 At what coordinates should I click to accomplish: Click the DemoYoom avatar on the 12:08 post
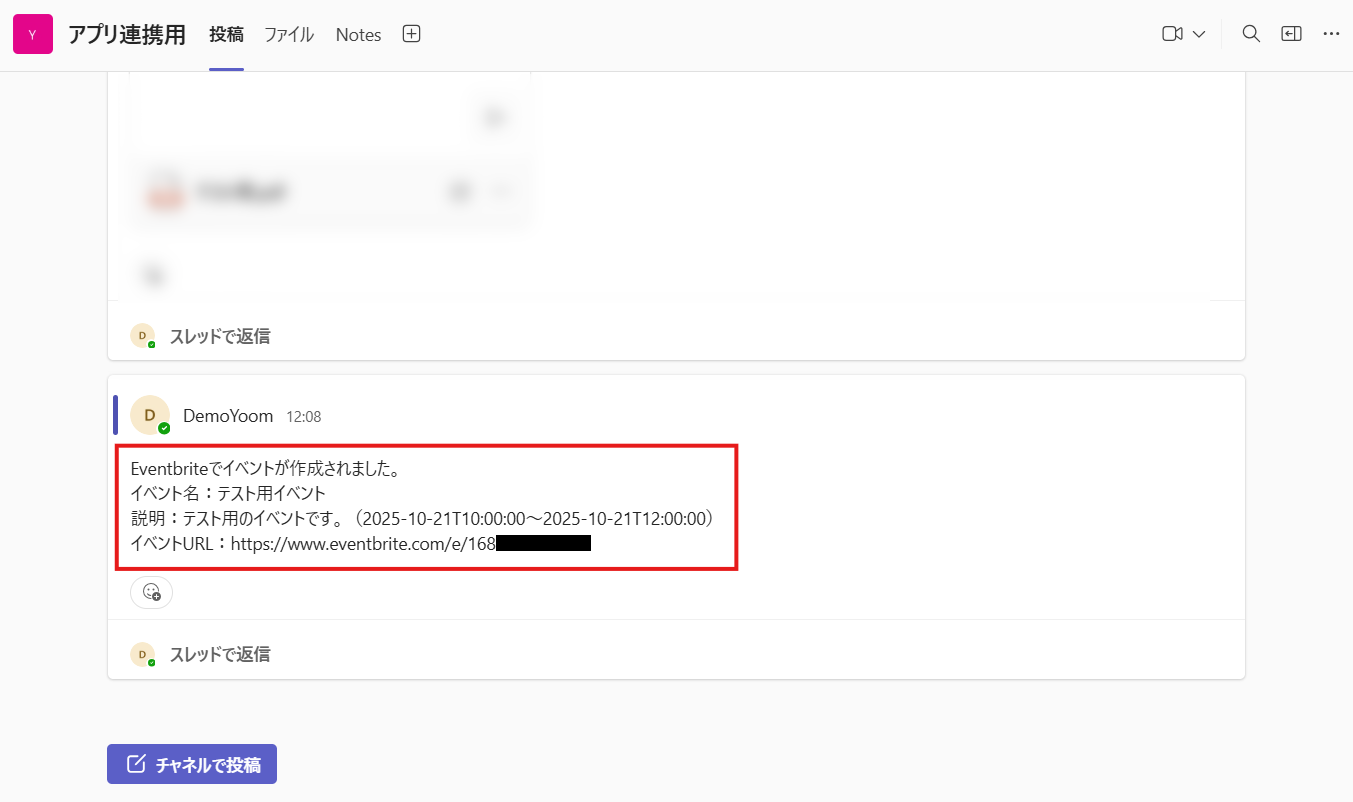[x=150, y=415]
